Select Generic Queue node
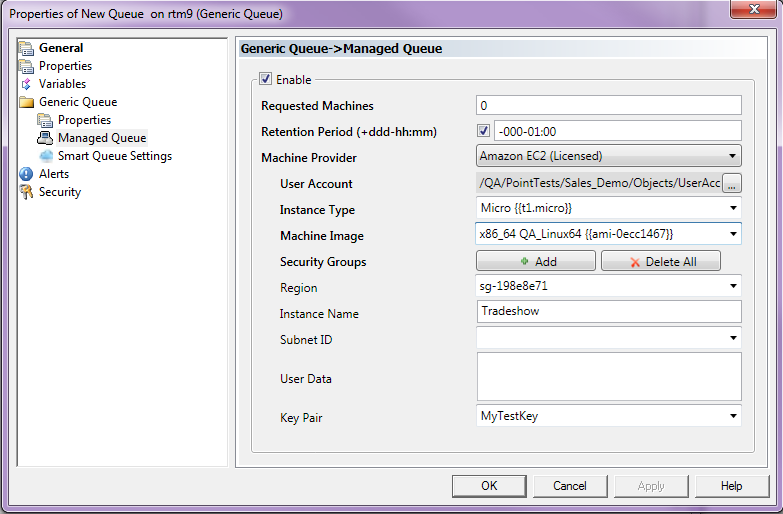783x514 pixels. (78, 102)
